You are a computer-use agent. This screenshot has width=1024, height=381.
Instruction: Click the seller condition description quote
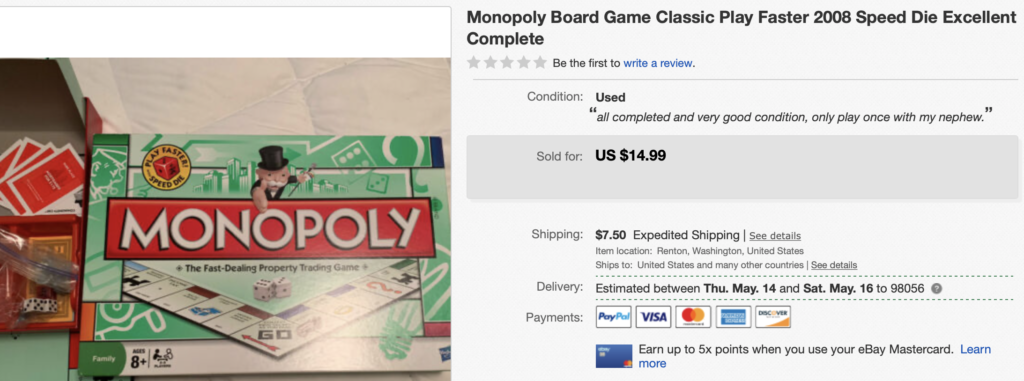tap(791, 116)
